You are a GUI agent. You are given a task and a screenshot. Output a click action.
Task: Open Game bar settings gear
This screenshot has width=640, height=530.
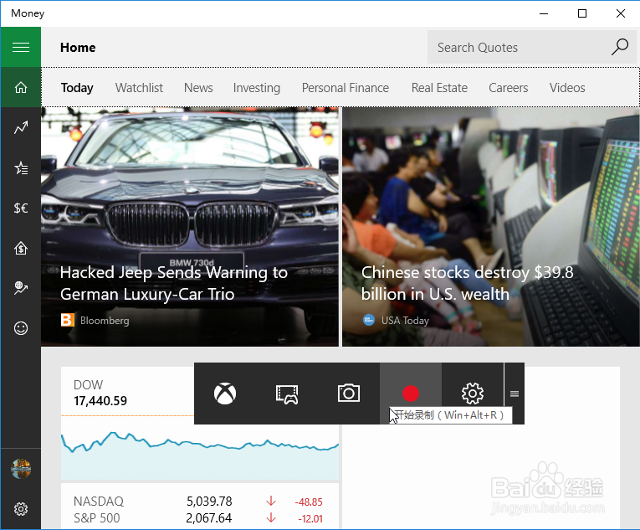tap(473, 393)
